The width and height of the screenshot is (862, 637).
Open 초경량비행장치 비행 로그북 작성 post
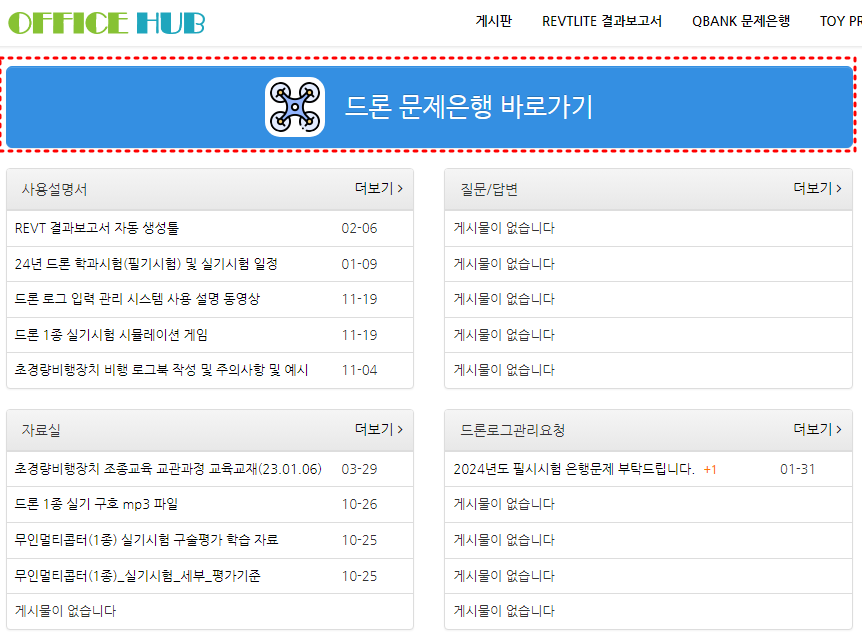162,370
